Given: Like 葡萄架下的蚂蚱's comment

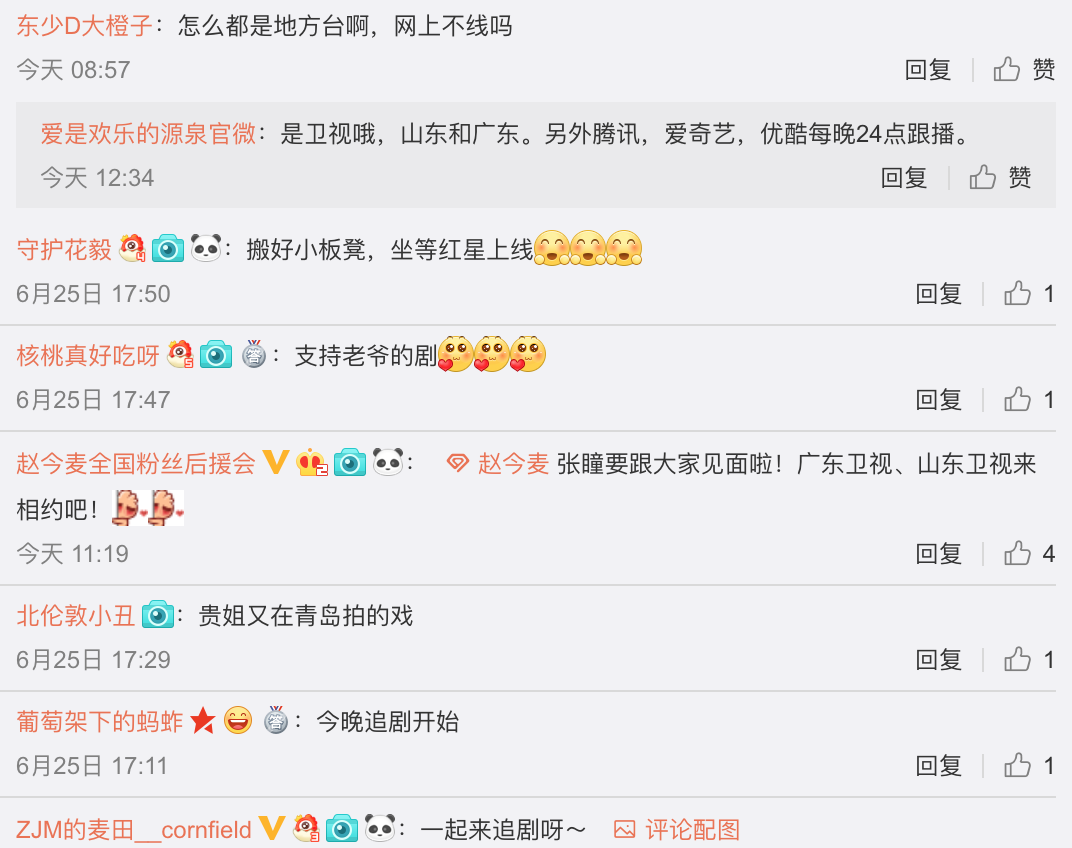Looking at the screenshot, I should (x=1028, y=766).
